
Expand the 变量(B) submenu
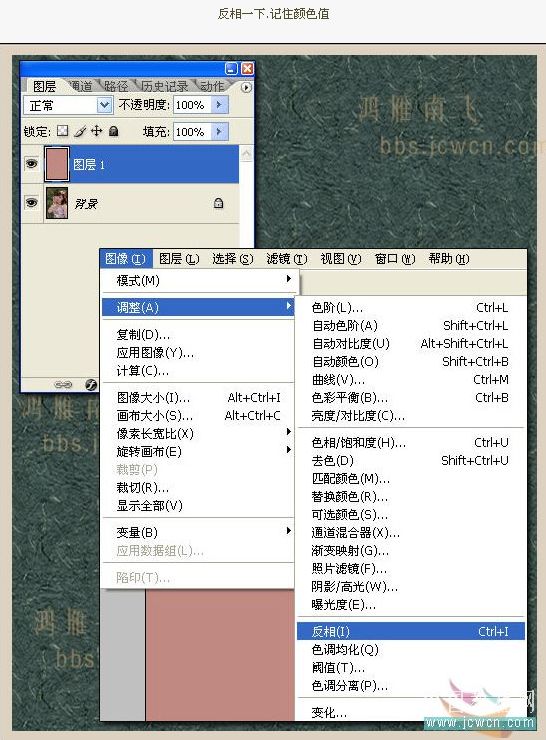point(198,532)
